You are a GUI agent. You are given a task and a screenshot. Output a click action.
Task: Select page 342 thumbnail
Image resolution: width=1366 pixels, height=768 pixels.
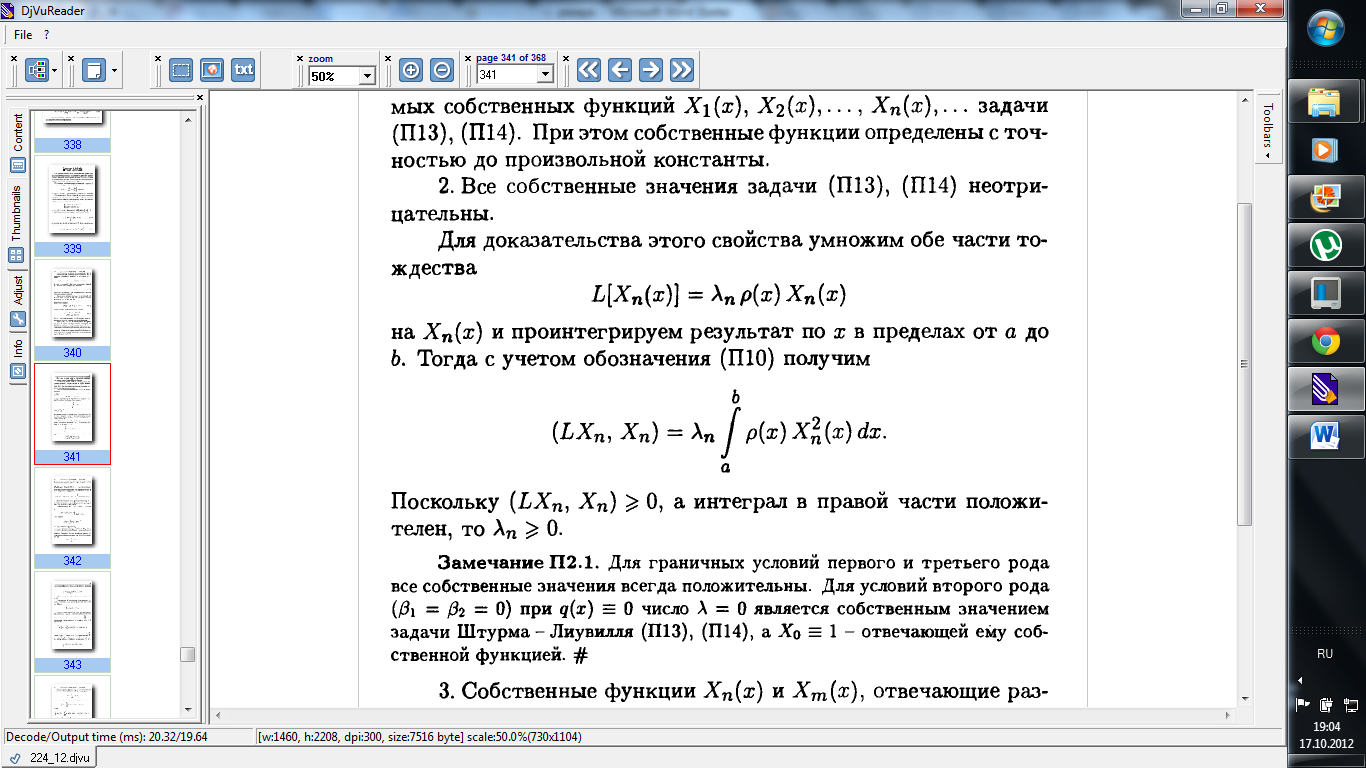pos(72,518)
